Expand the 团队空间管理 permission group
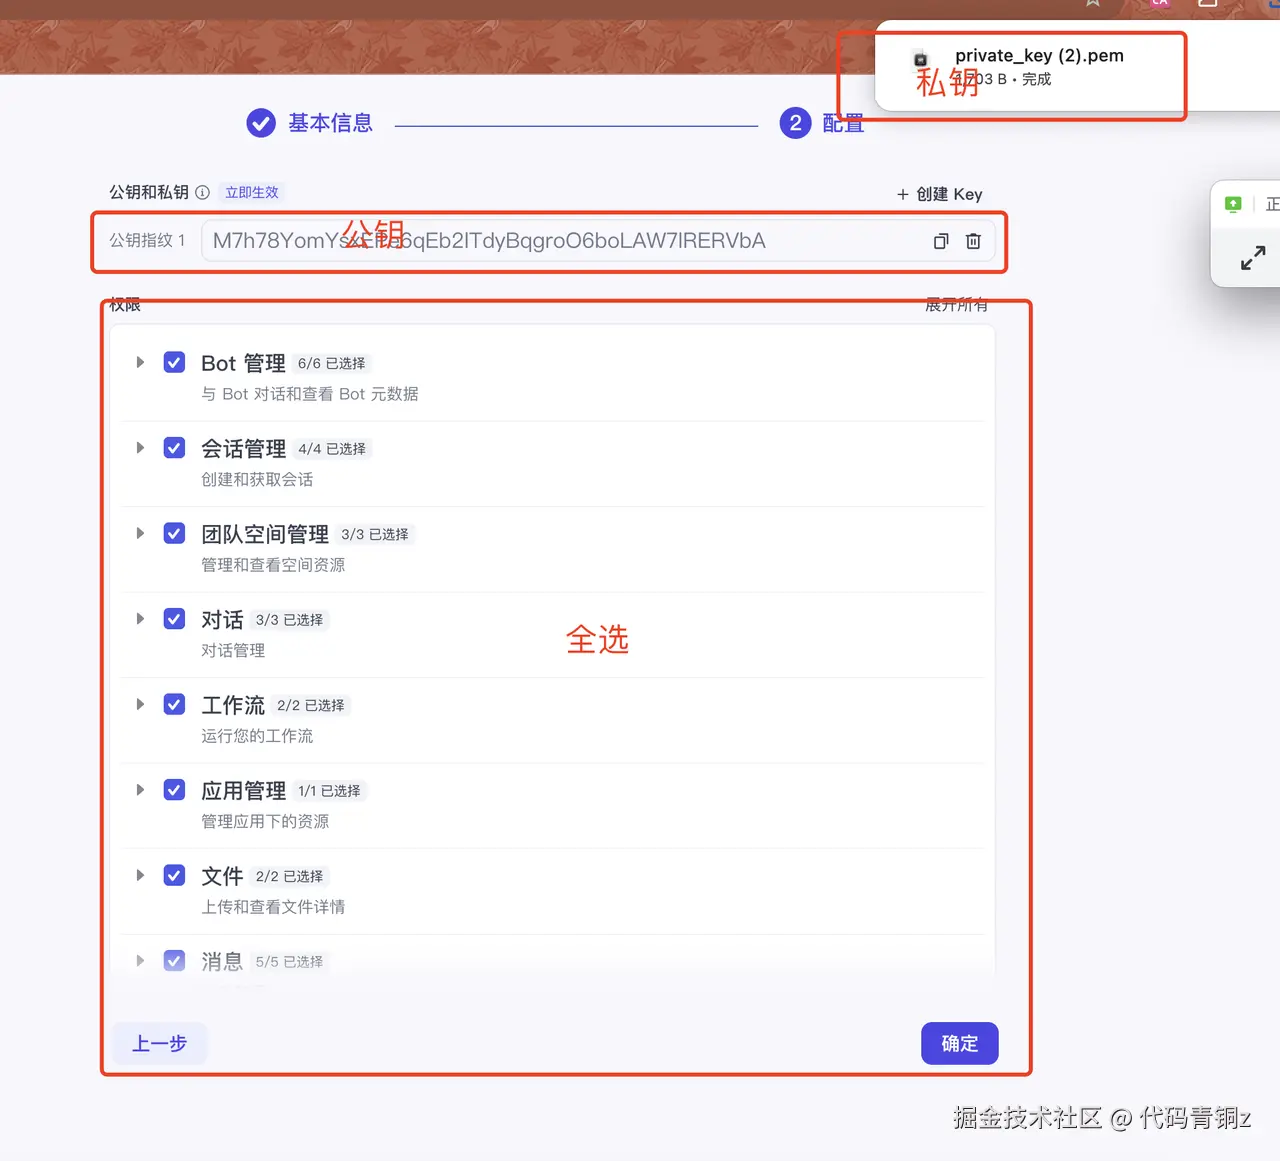The width and height of the screenshot is (1280, 1161). [x=140, y=533]
